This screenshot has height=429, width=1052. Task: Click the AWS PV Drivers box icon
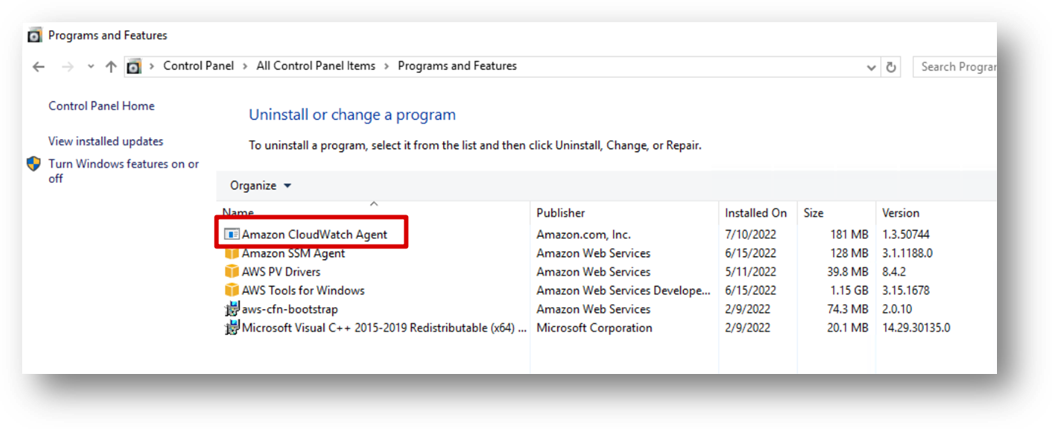(231, 272)
